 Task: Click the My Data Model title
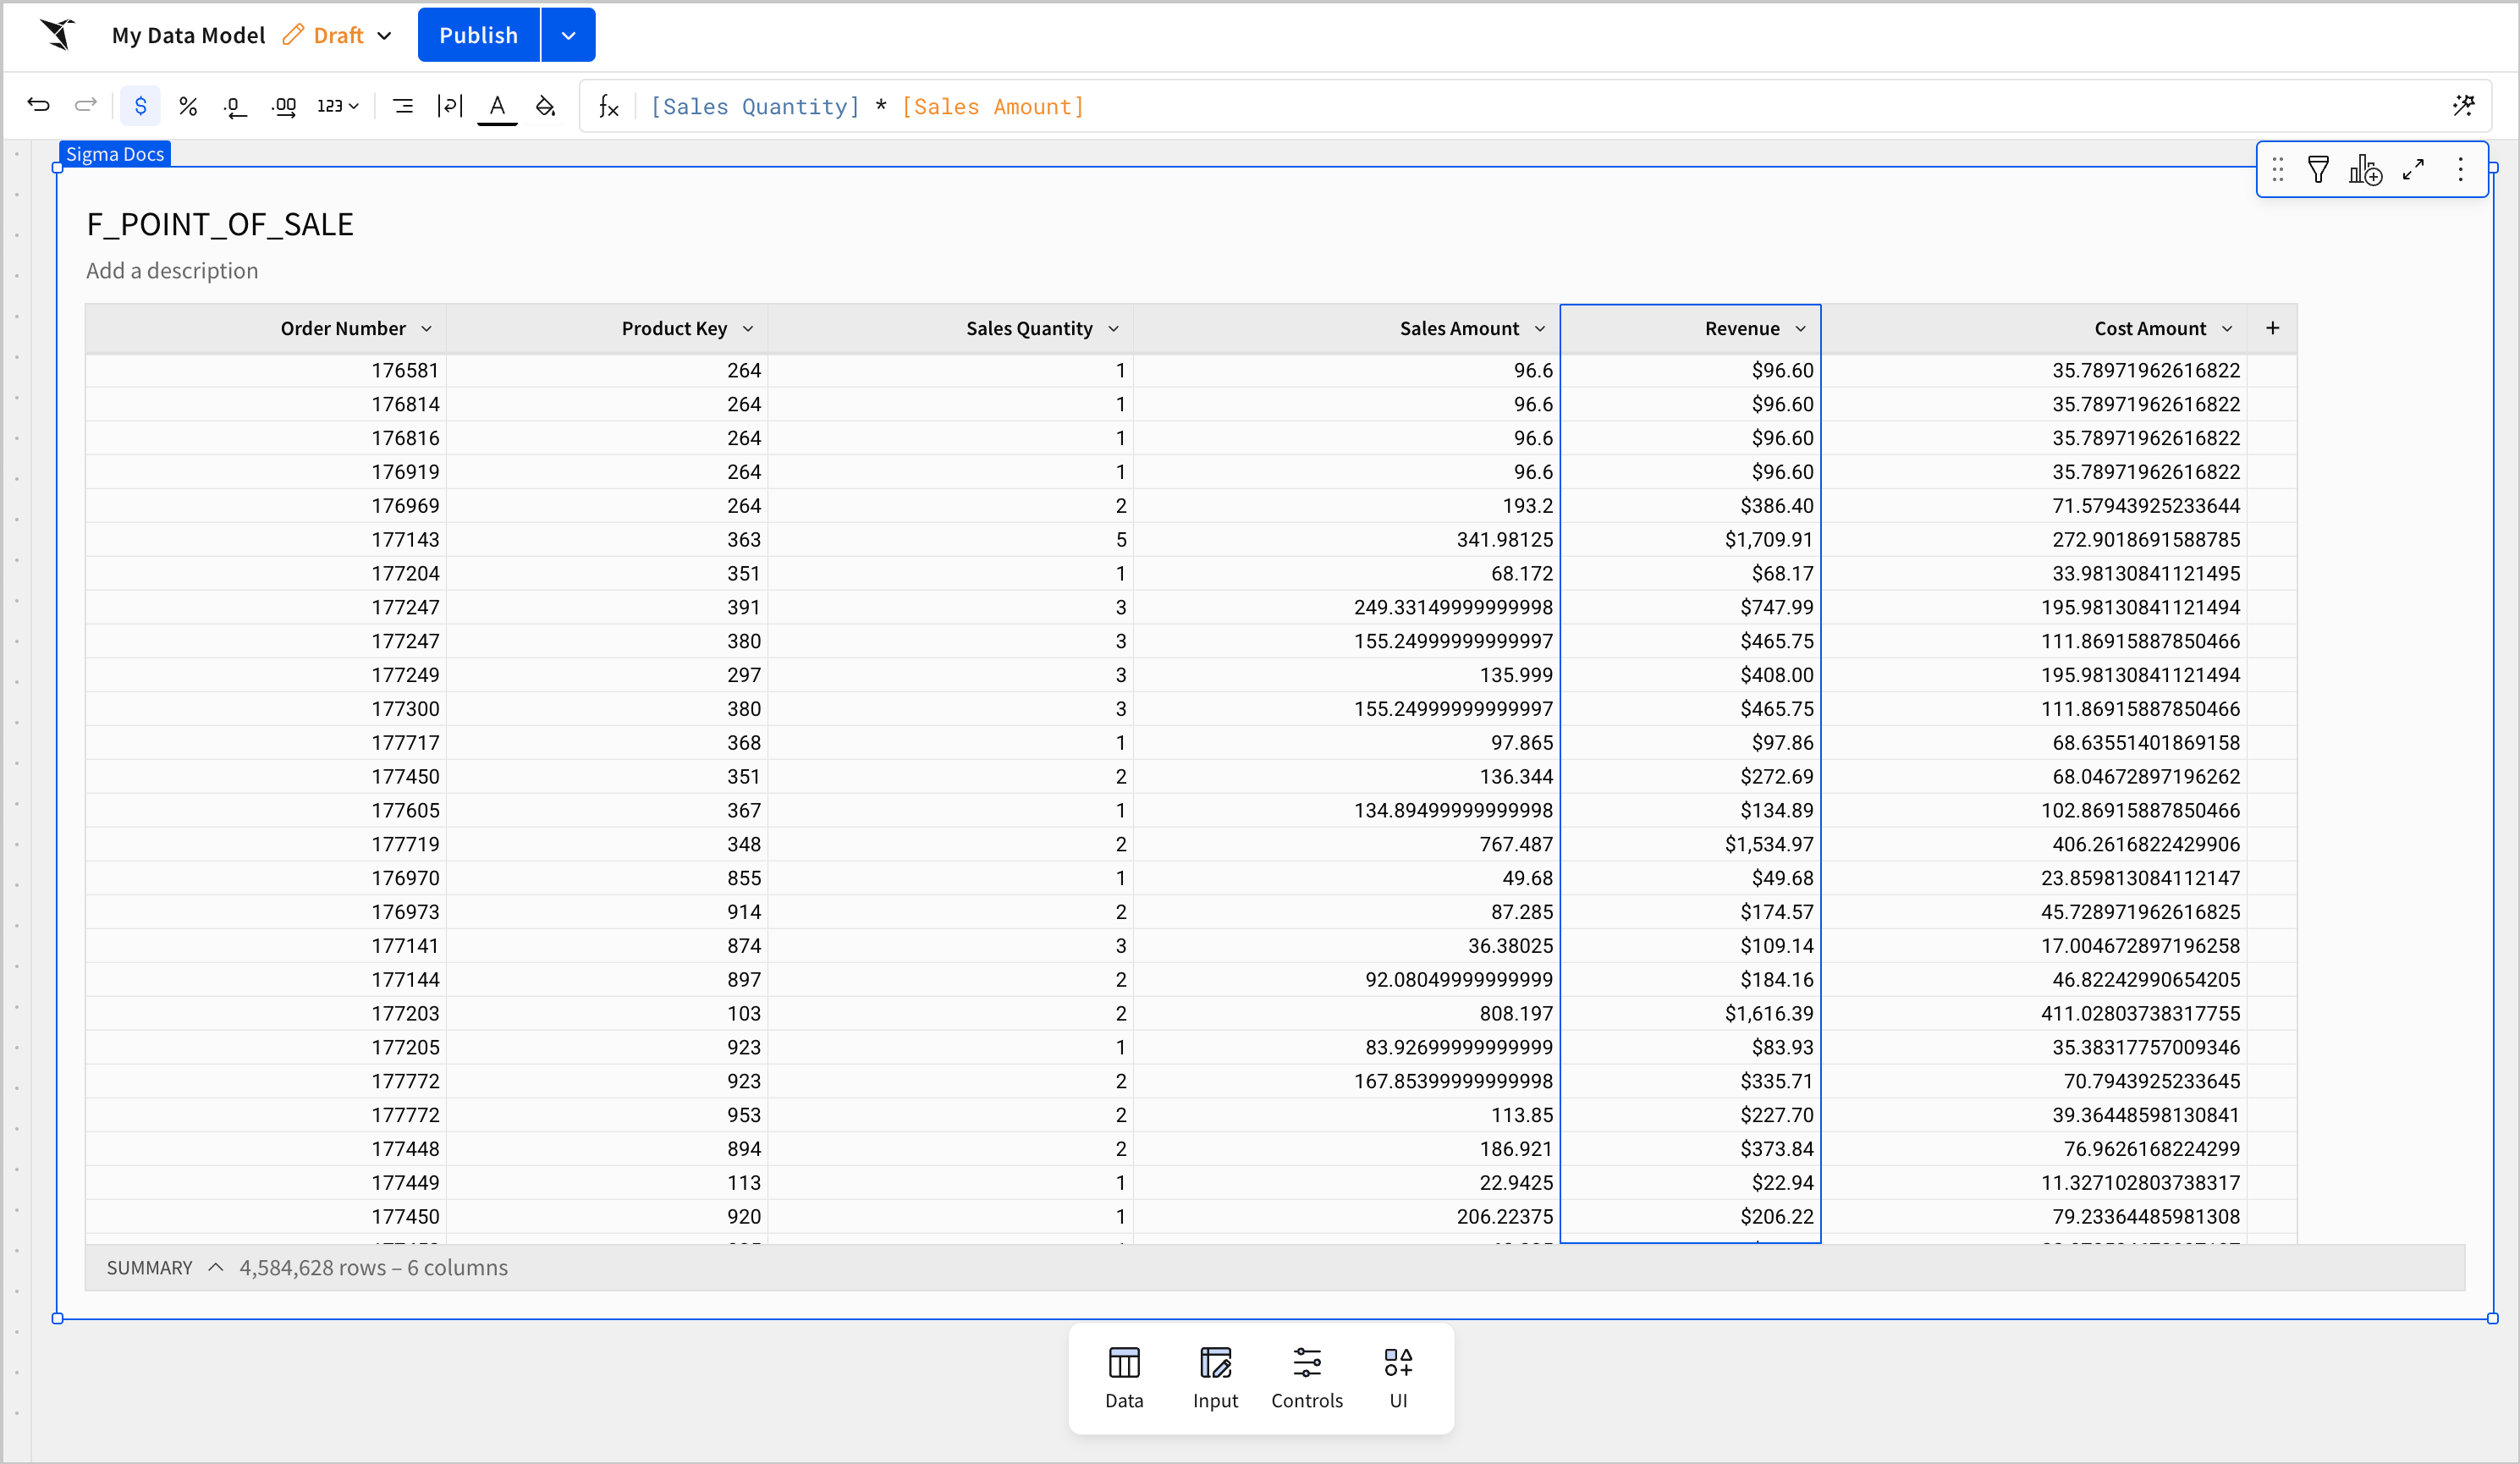tap(188, 35)
